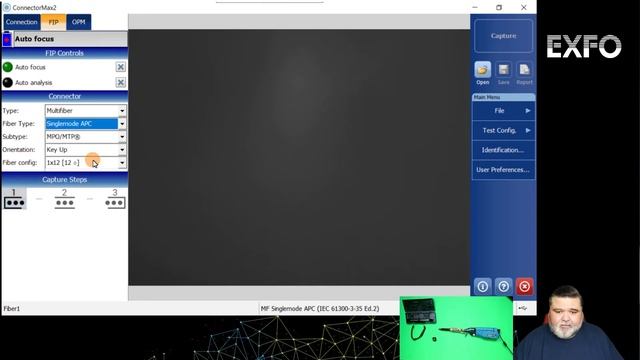
Task: Toggle Auto focus checkbox
Action: [120, 67]
